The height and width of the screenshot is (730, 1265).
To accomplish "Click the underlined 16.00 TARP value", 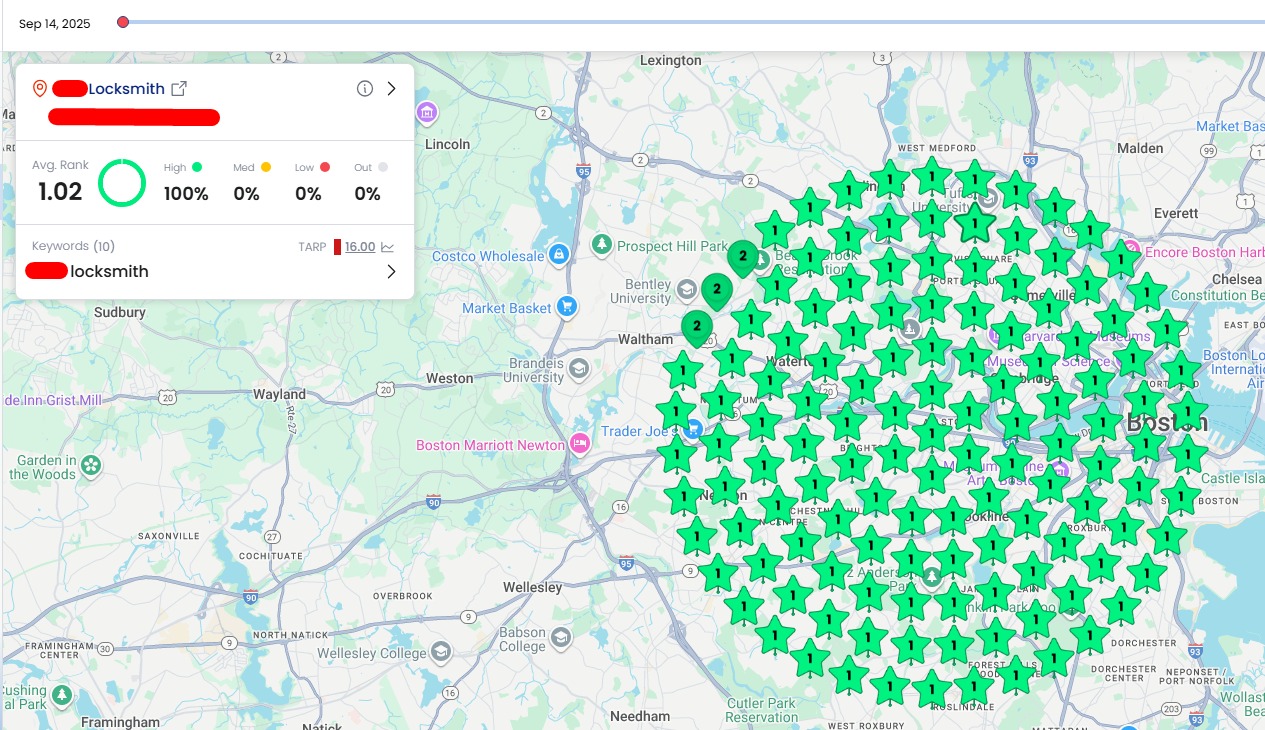I will [360, 247].
